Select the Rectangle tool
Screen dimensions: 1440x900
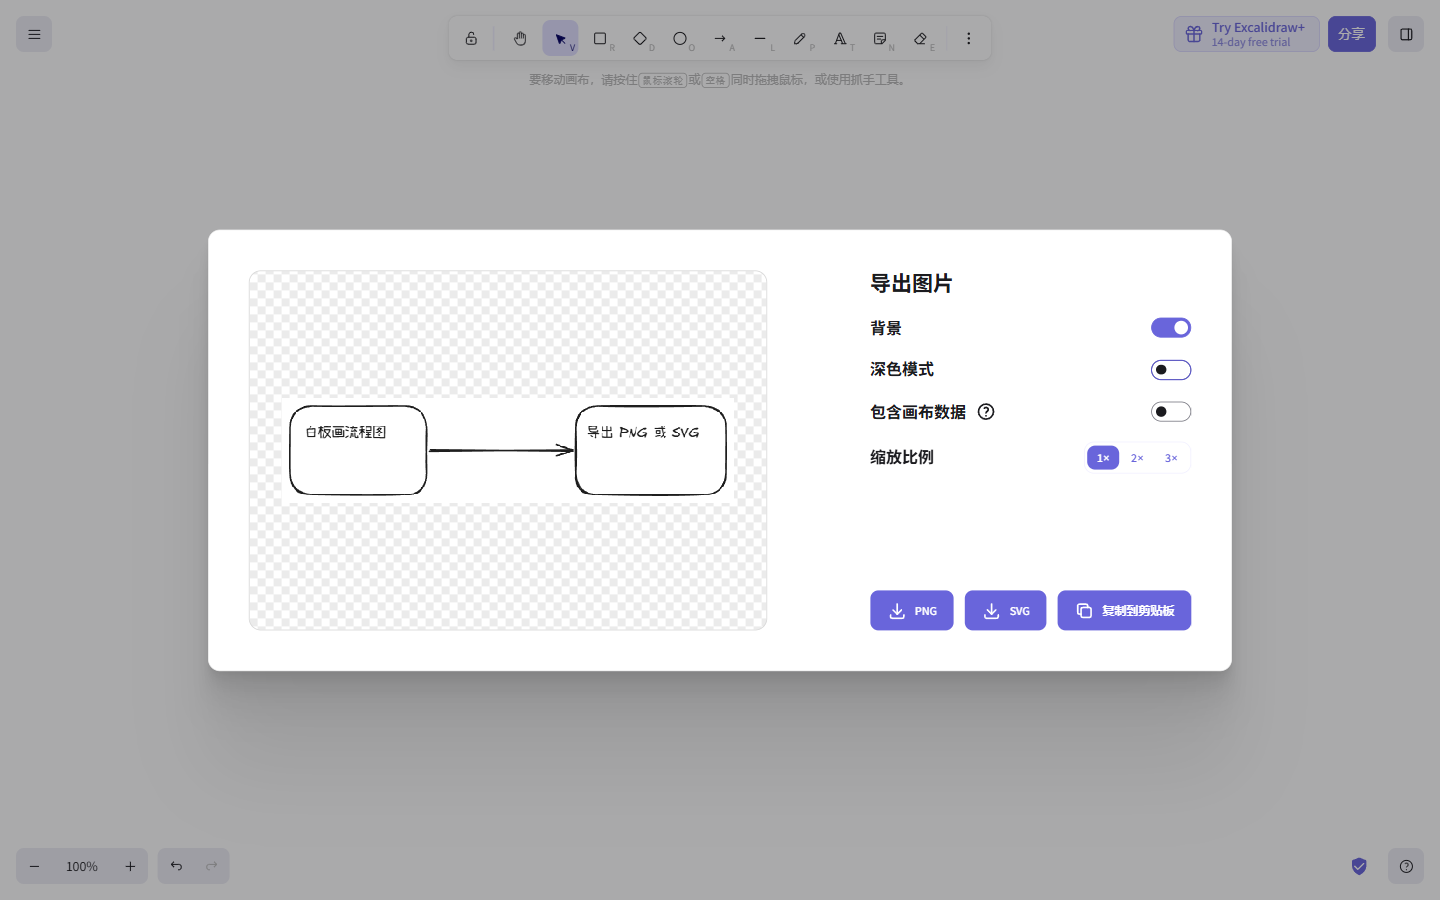click(x=600, y=39)
